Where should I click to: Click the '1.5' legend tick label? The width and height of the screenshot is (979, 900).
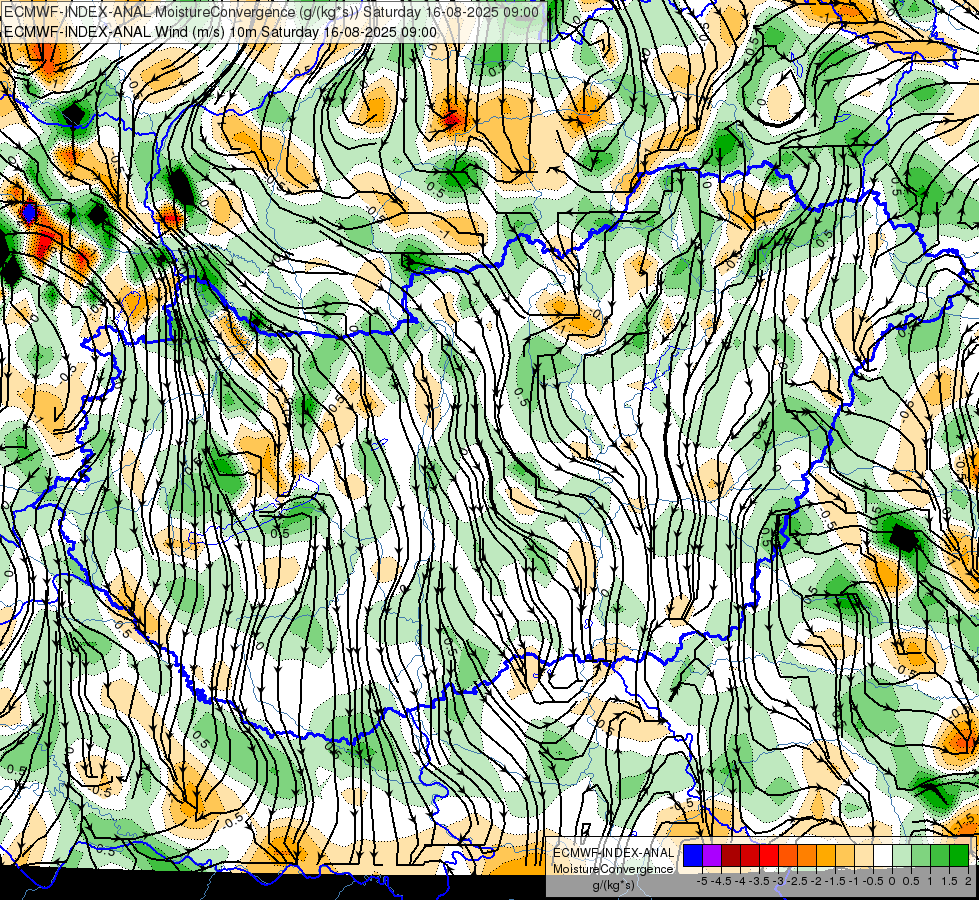949,881
